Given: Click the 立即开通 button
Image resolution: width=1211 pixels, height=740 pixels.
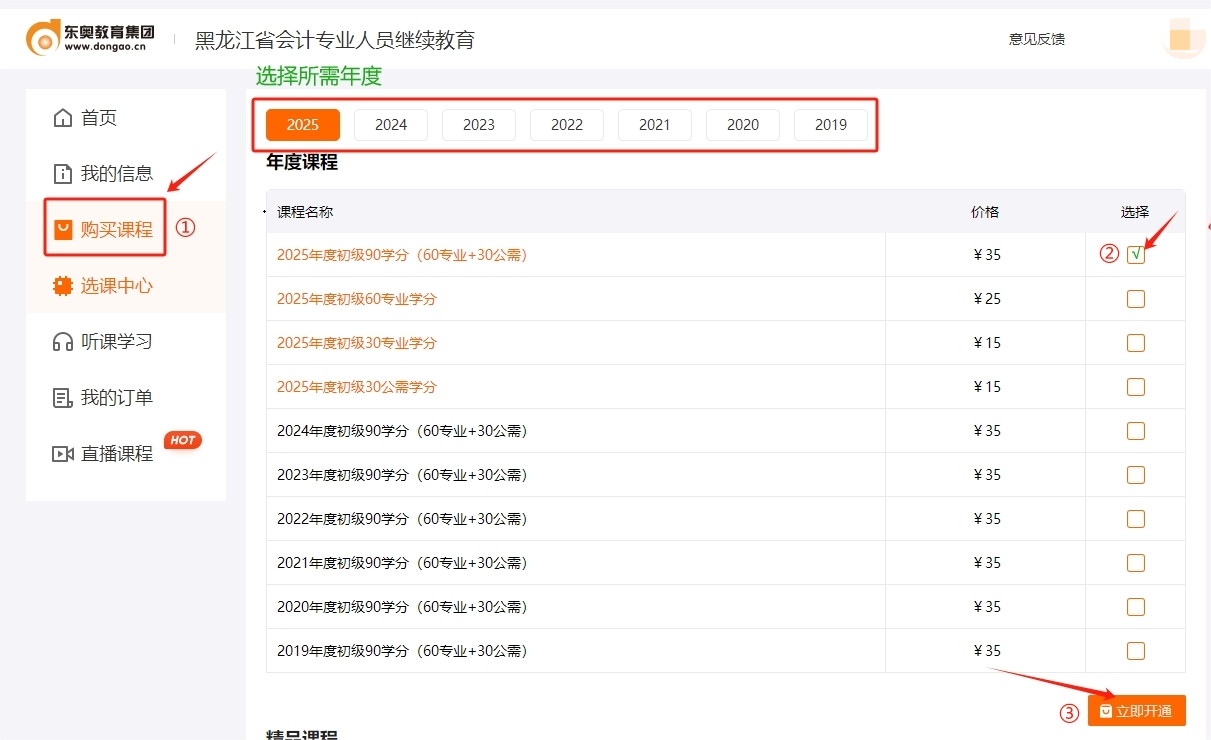Looking at the screenshot, I should (x=1136, y=711).
